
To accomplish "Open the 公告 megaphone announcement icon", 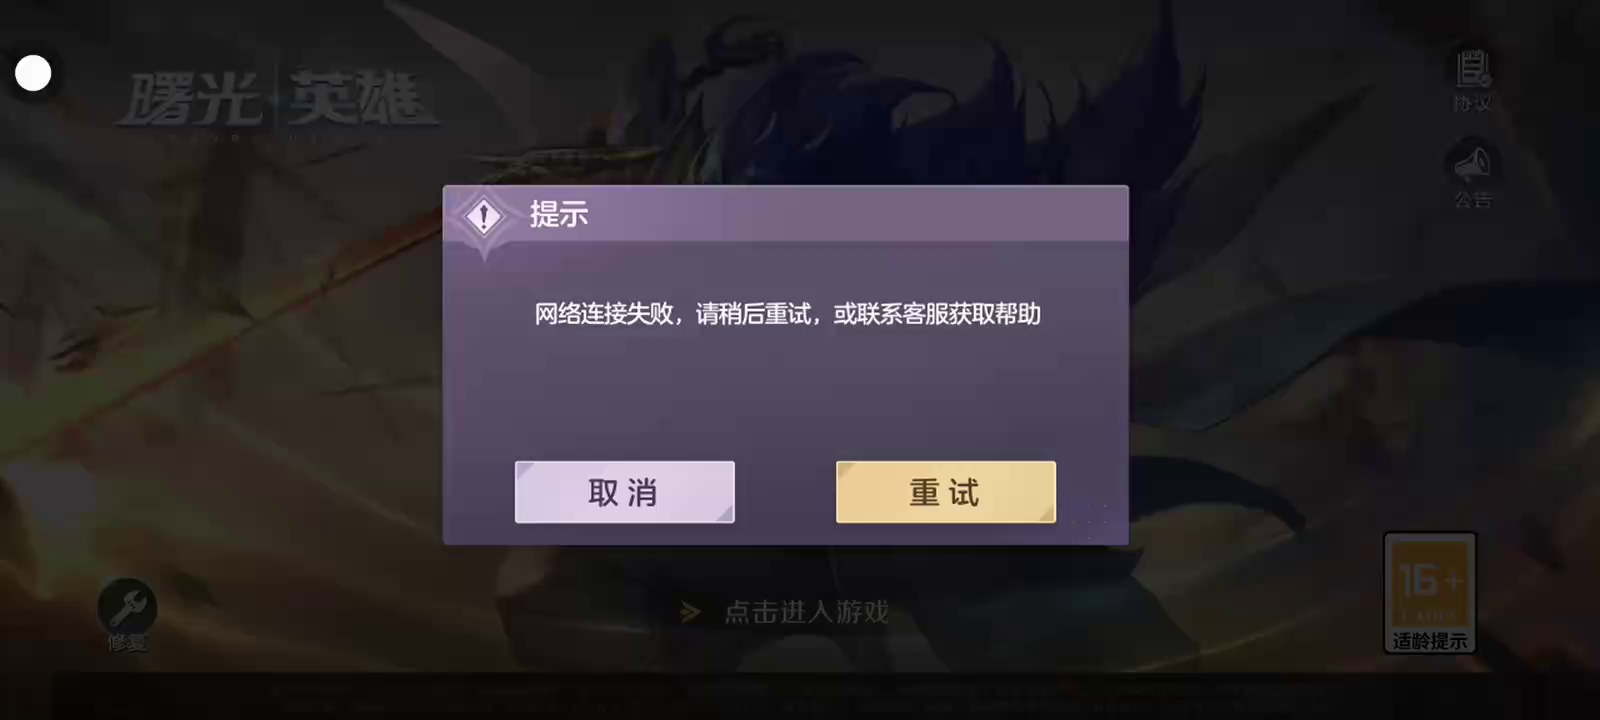I will tap(1472, 162).
